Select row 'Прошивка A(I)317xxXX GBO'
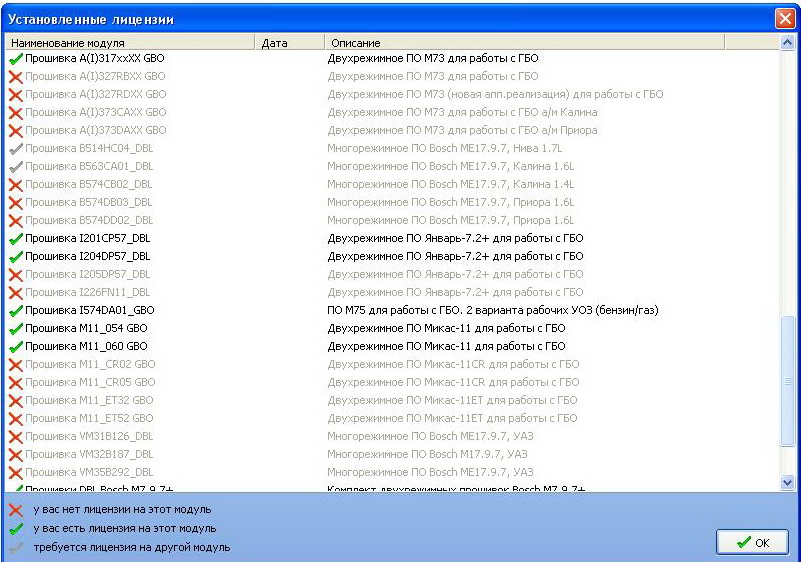The height and width of the screenshot is (562, 801). [x=392, y=58]
